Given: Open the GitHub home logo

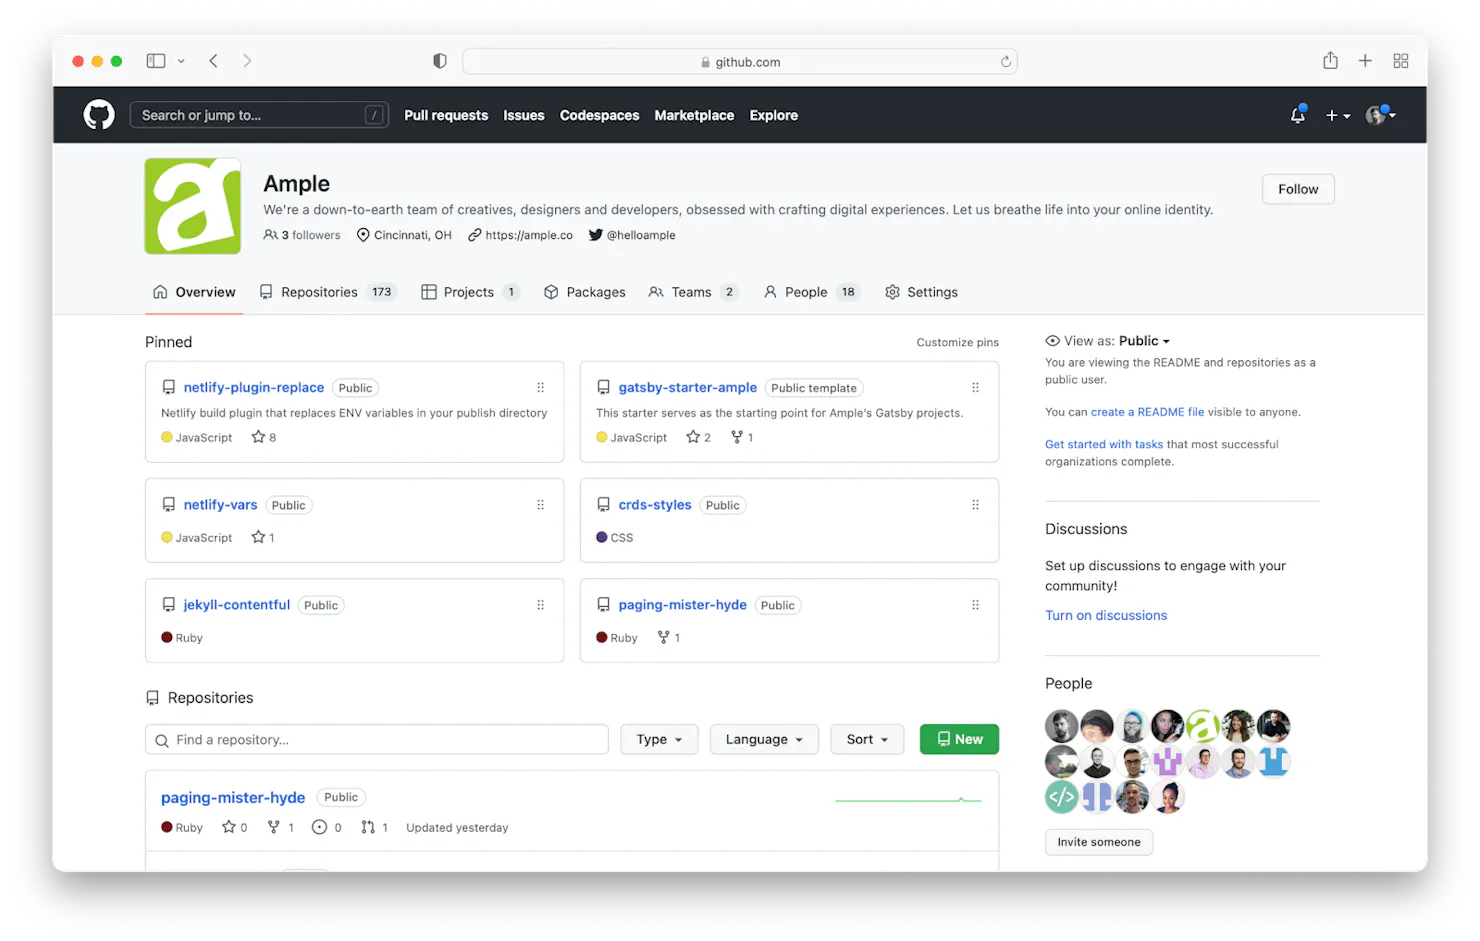Looking at the screenshot, I should (99, 115).
